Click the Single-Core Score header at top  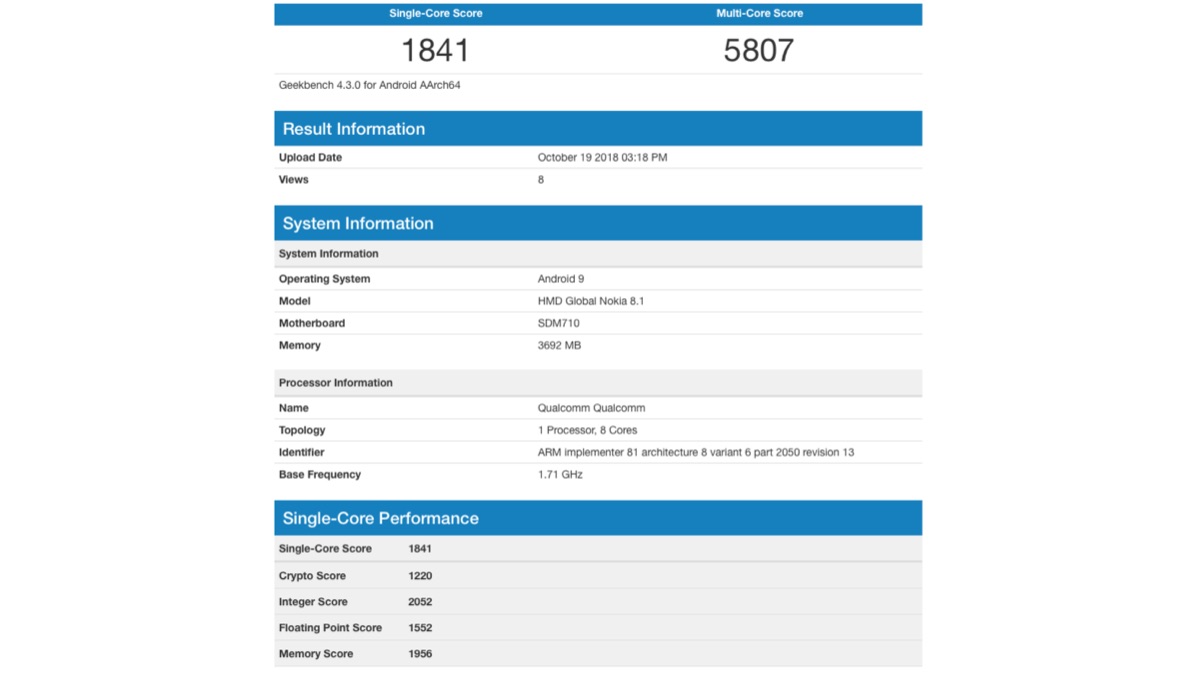(435, 14)
